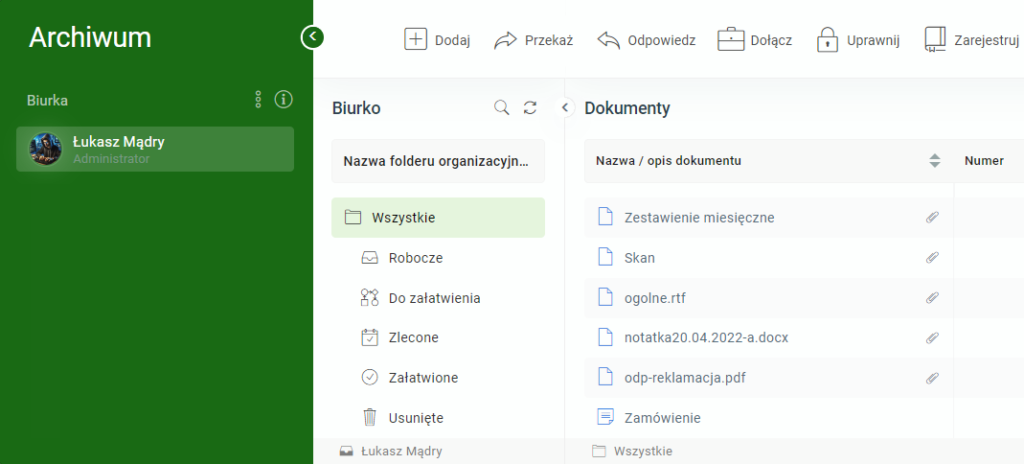Click the Wszystkie folder icon
Screen dimensions: 1024x464
(x=353, y=218)
